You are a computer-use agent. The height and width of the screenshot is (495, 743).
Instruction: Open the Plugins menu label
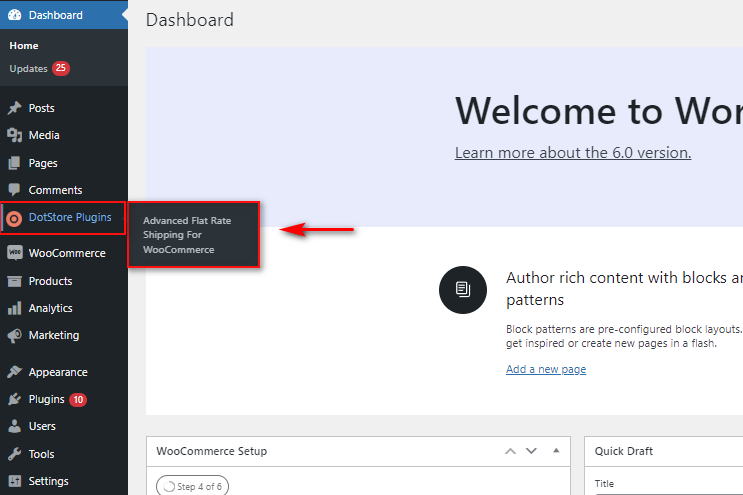[46, 399]
